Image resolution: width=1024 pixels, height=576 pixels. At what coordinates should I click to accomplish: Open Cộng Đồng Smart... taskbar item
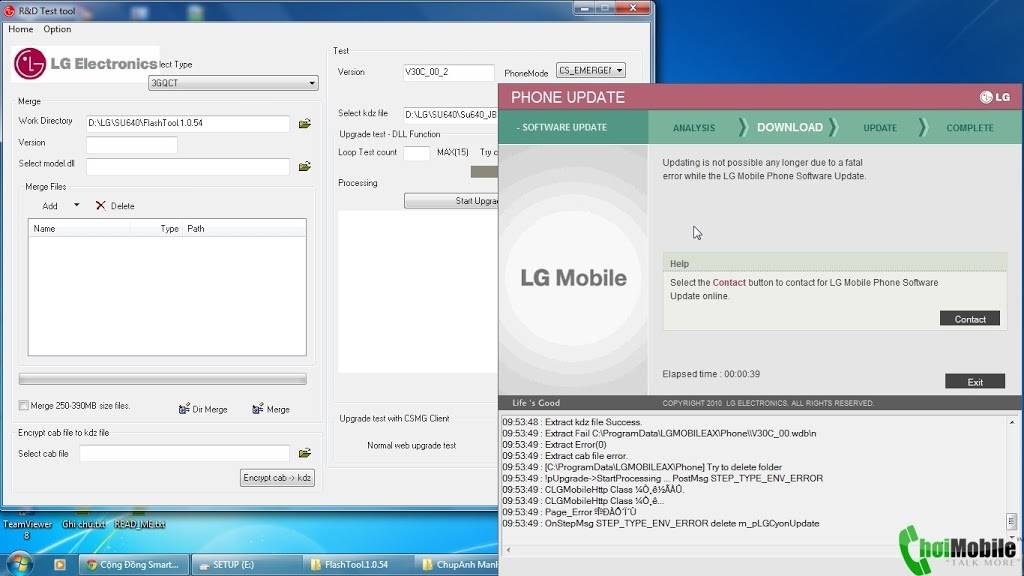tap(134, 564)
